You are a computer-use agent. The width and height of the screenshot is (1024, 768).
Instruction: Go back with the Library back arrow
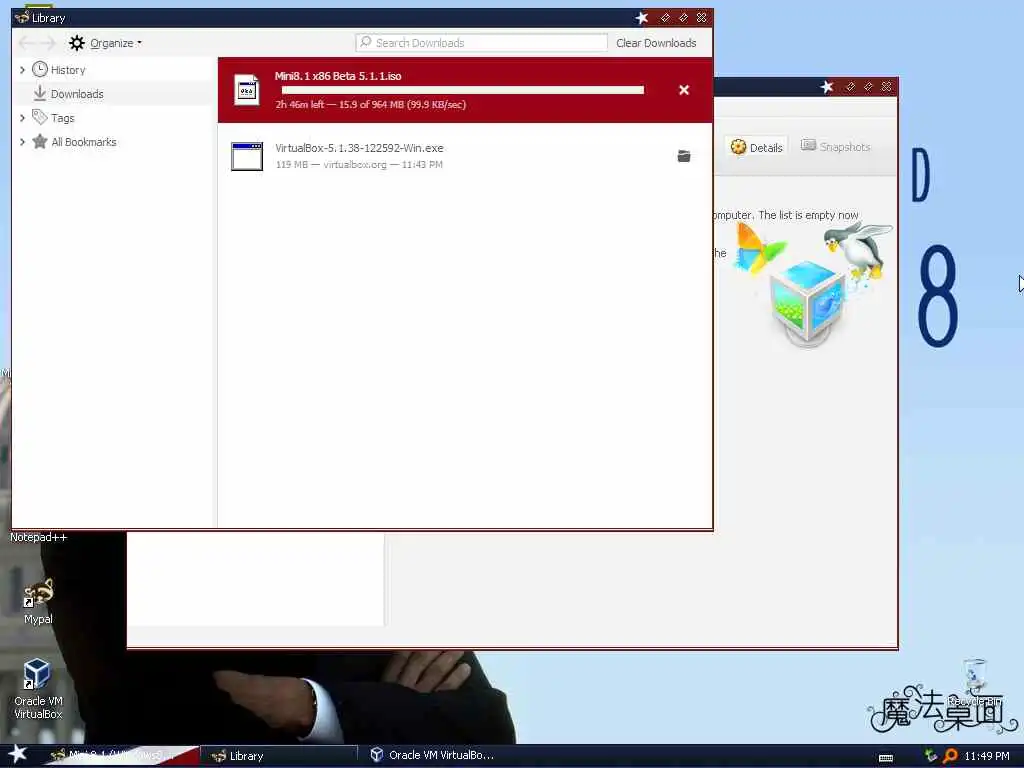pos(26,43)
